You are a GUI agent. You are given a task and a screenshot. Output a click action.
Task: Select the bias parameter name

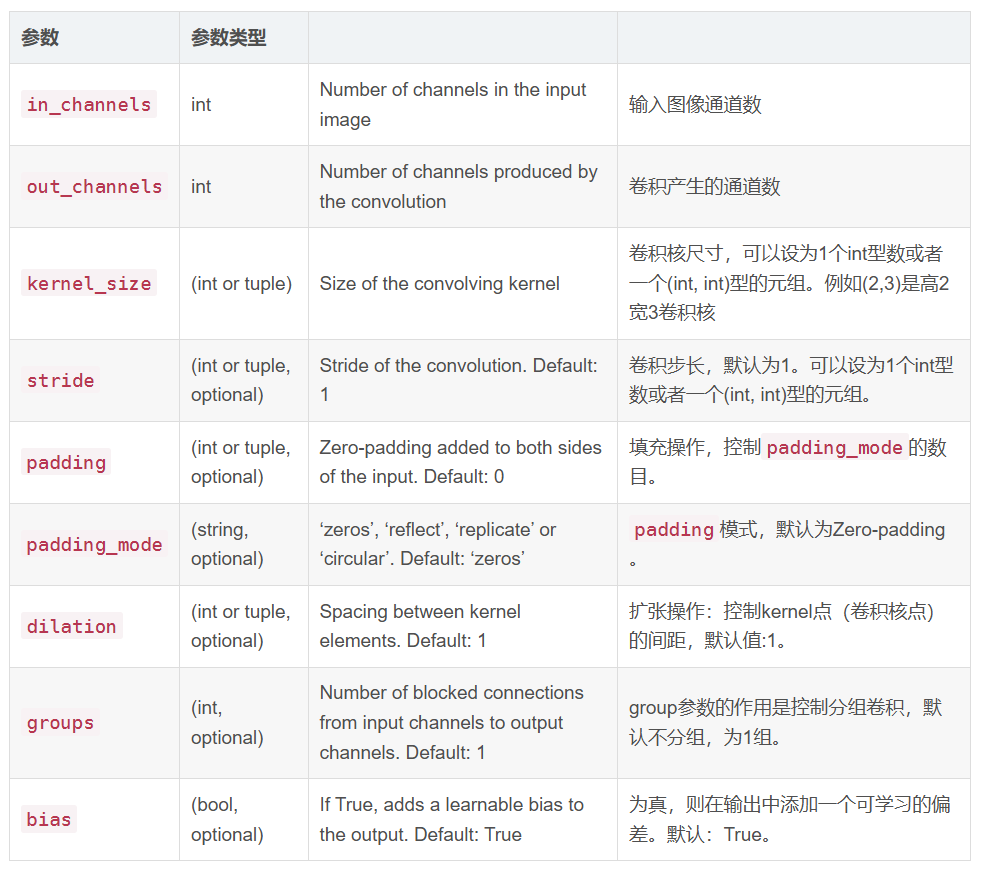click(x=49, y=819)
